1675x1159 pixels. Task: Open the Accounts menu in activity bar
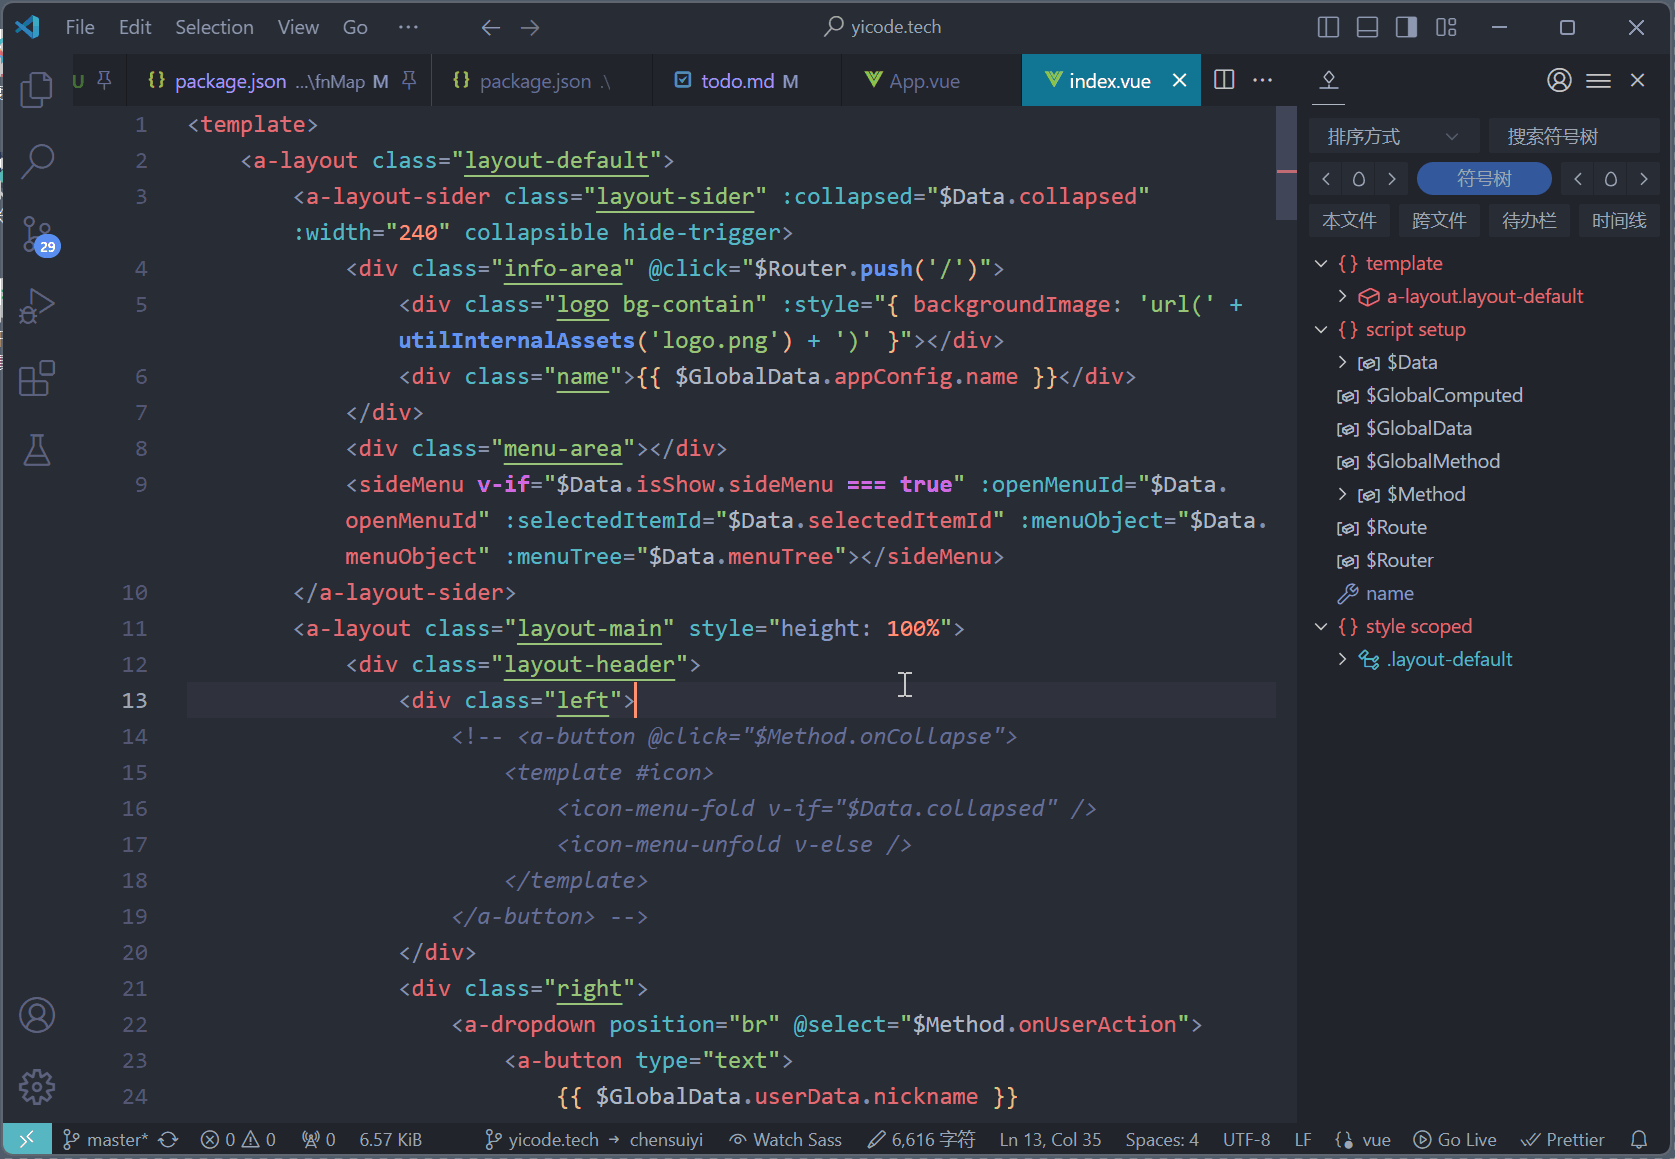pyautogui.click(x=37, y=1015)
